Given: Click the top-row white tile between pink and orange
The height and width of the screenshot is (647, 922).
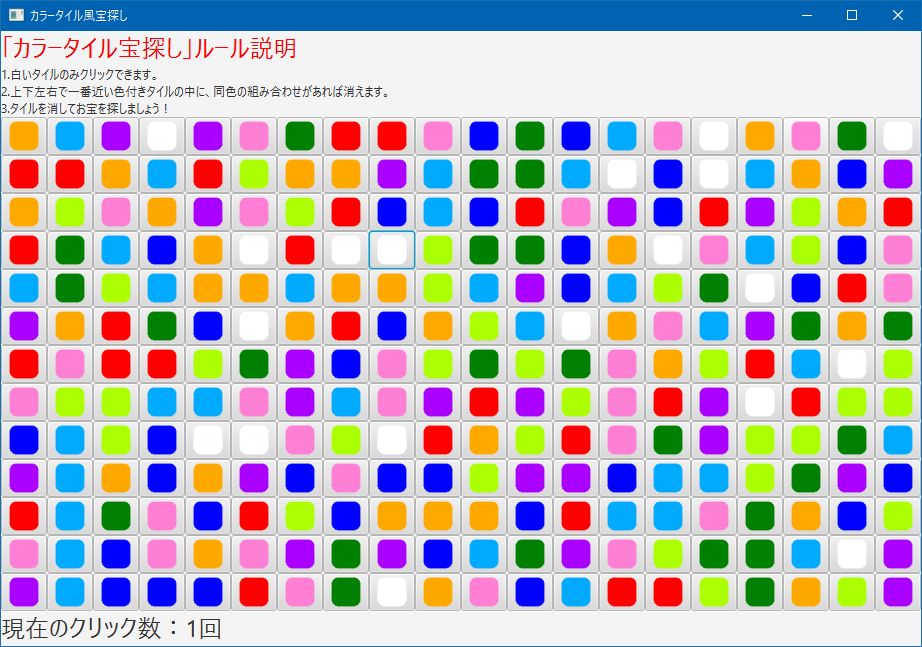Looking at the screenshot, I should 714,135.
